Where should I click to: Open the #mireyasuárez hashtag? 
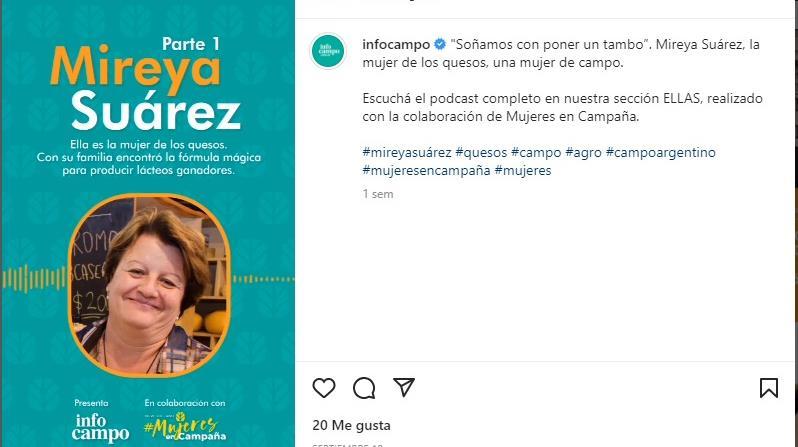tap(407, 152)
